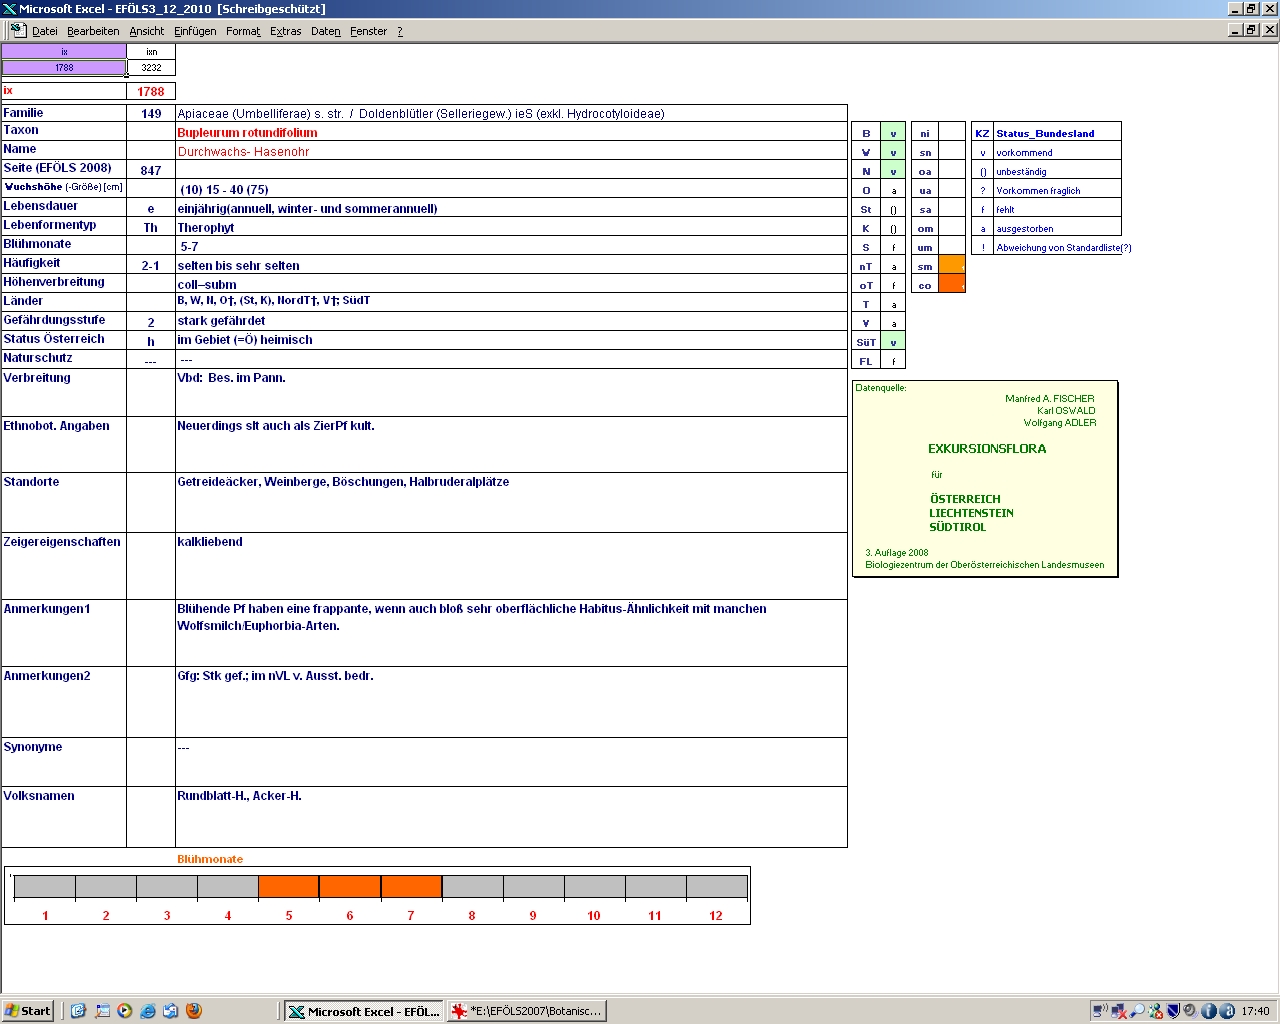1280x1024 pixels.
Task: Select the purple ix input cell with 1788
Action: click(64, 68)
